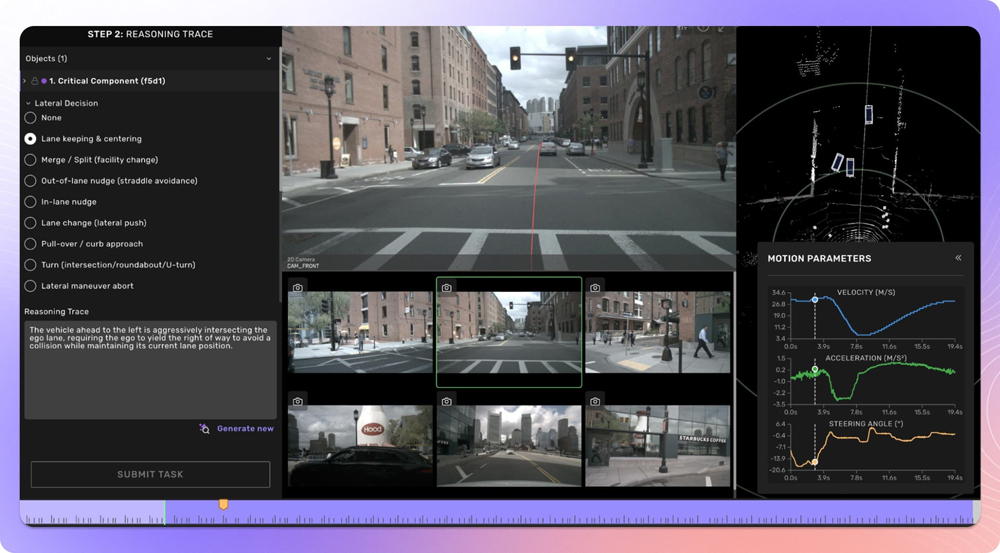Collapse the Objects (1) dropdown

[268, 59]
